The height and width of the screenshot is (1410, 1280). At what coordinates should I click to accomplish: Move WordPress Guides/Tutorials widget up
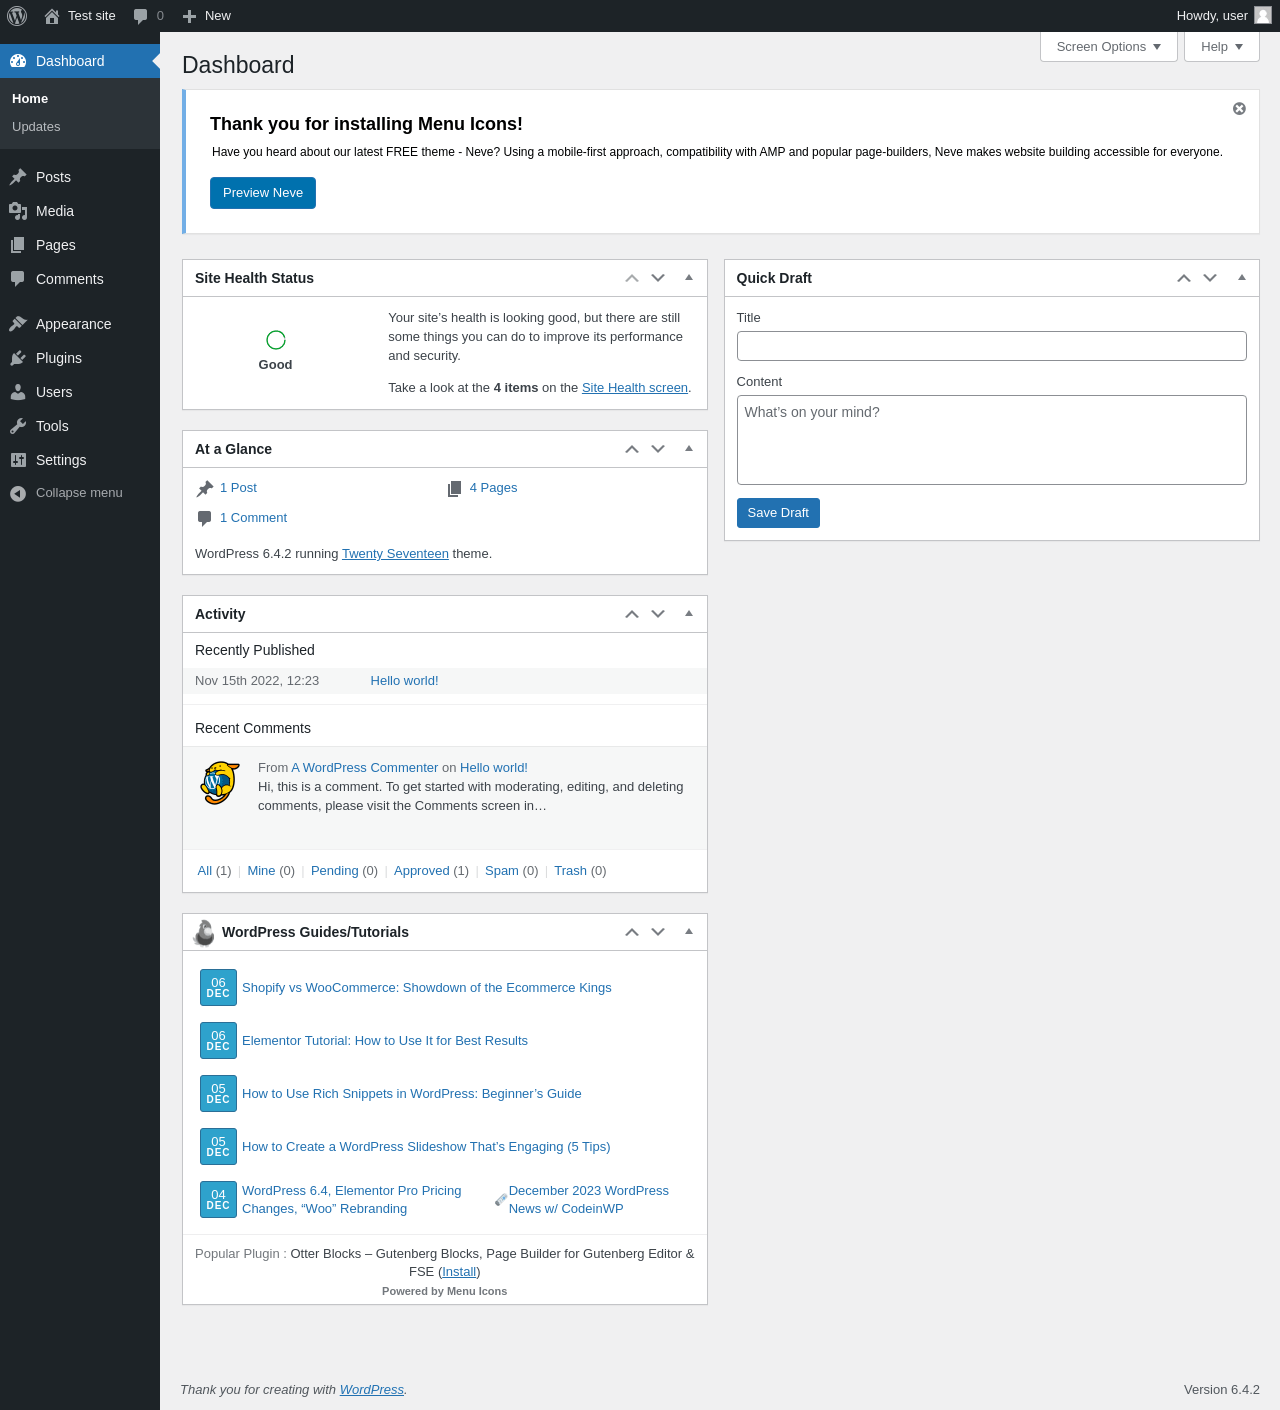click(x=632, y=932)
